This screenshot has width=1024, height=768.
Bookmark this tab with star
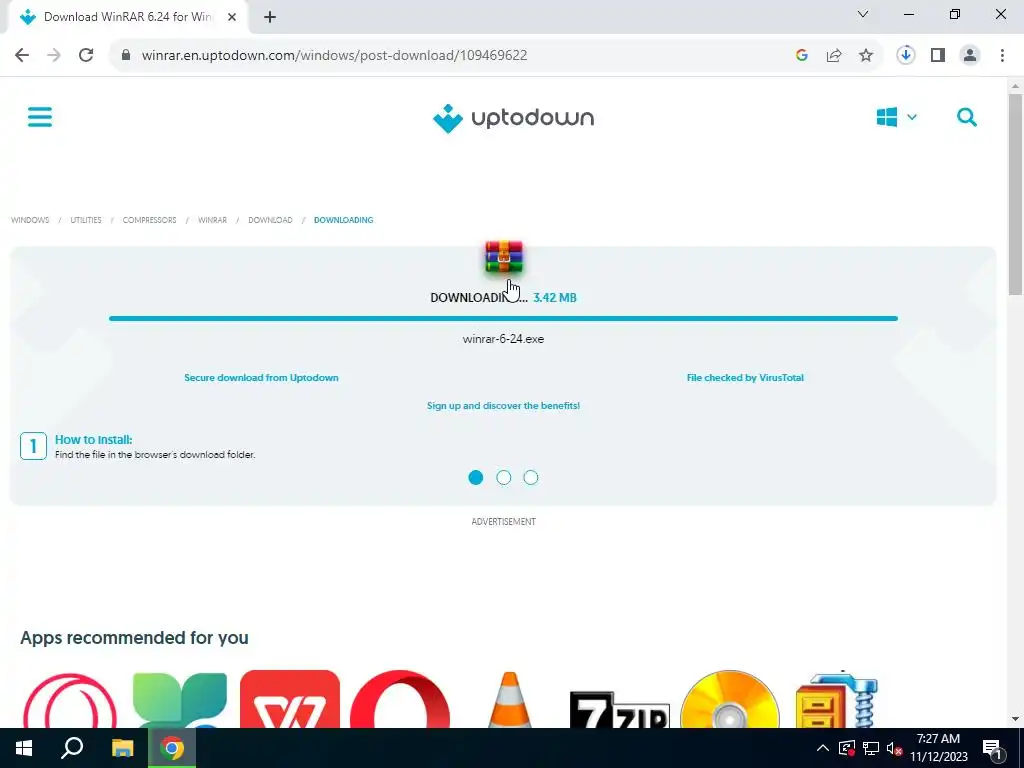click(x=866, y=56)
